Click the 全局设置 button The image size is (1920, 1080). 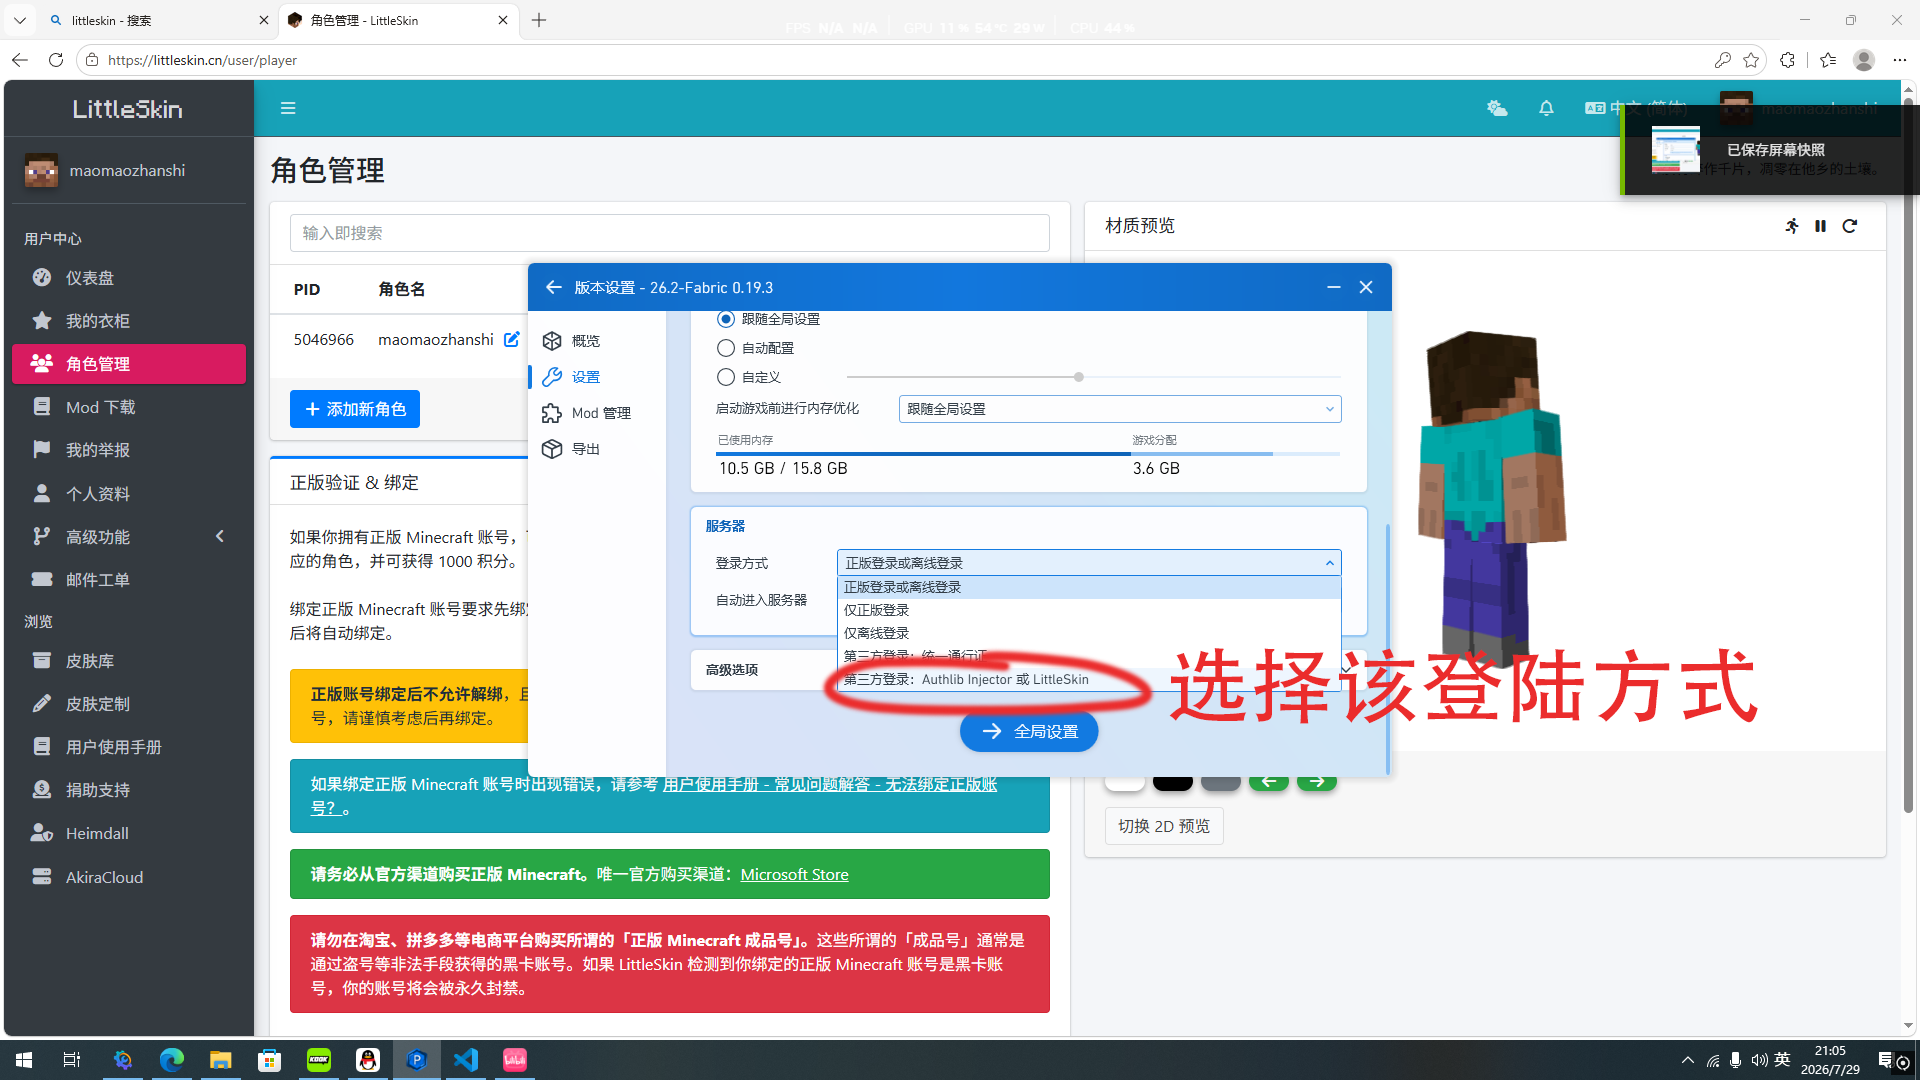click(1029, 731)
